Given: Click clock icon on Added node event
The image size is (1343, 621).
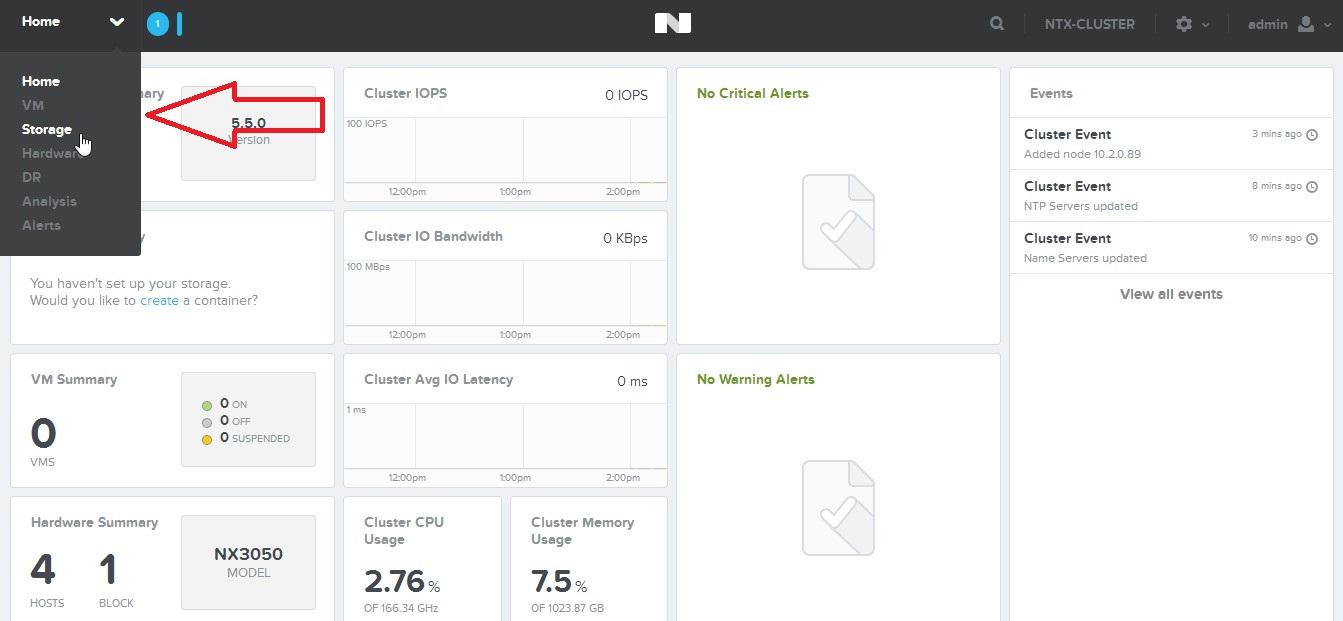Looking at the screenshot, I should pyautogui.click(x=1313, y=134).
